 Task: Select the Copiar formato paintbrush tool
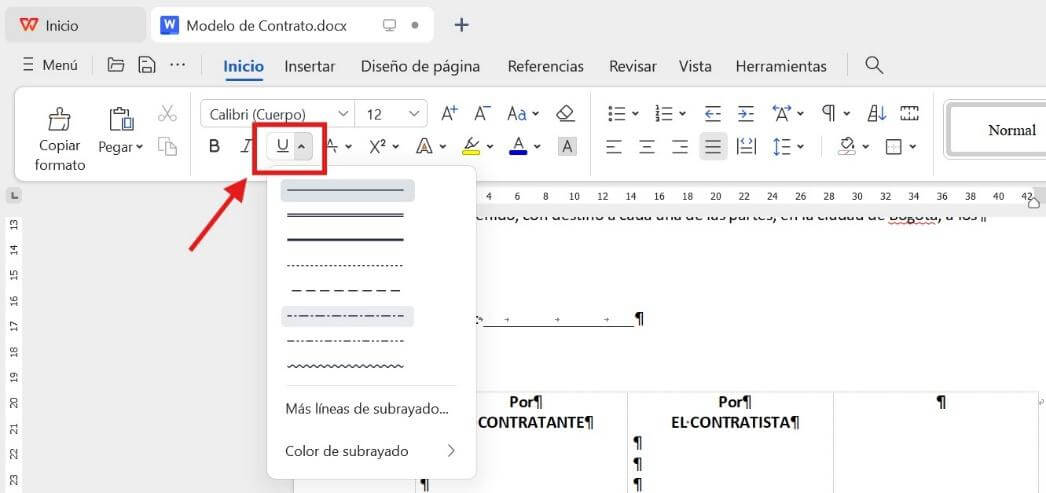click(x=59, y=119)
